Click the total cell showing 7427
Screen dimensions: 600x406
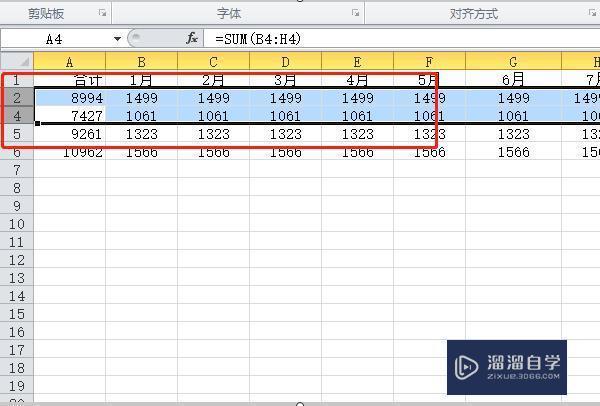click(70, 116)
